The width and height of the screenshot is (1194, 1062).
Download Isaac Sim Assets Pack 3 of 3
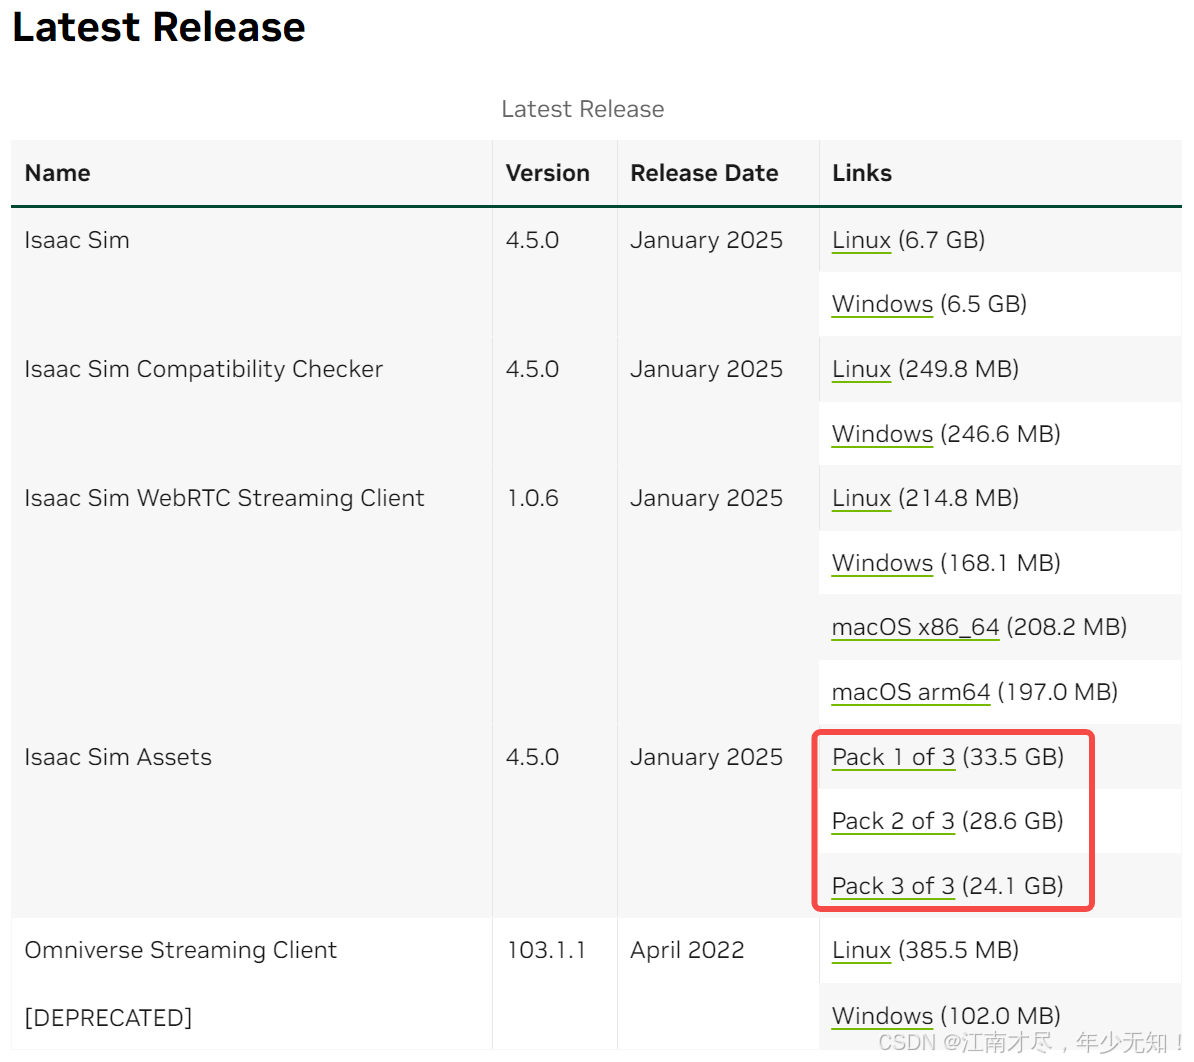[x=893, y=886]
